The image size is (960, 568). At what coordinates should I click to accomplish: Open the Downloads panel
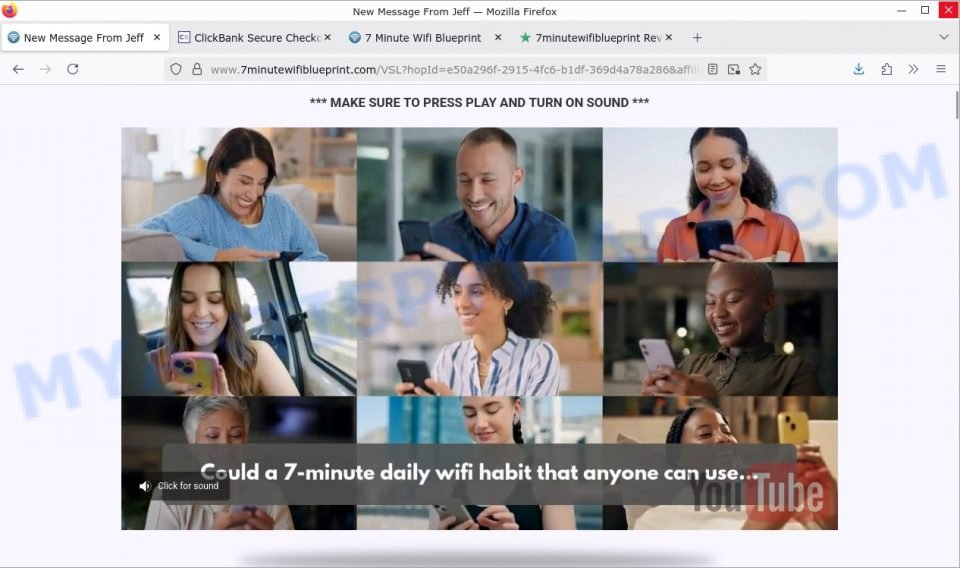[859, 69]
